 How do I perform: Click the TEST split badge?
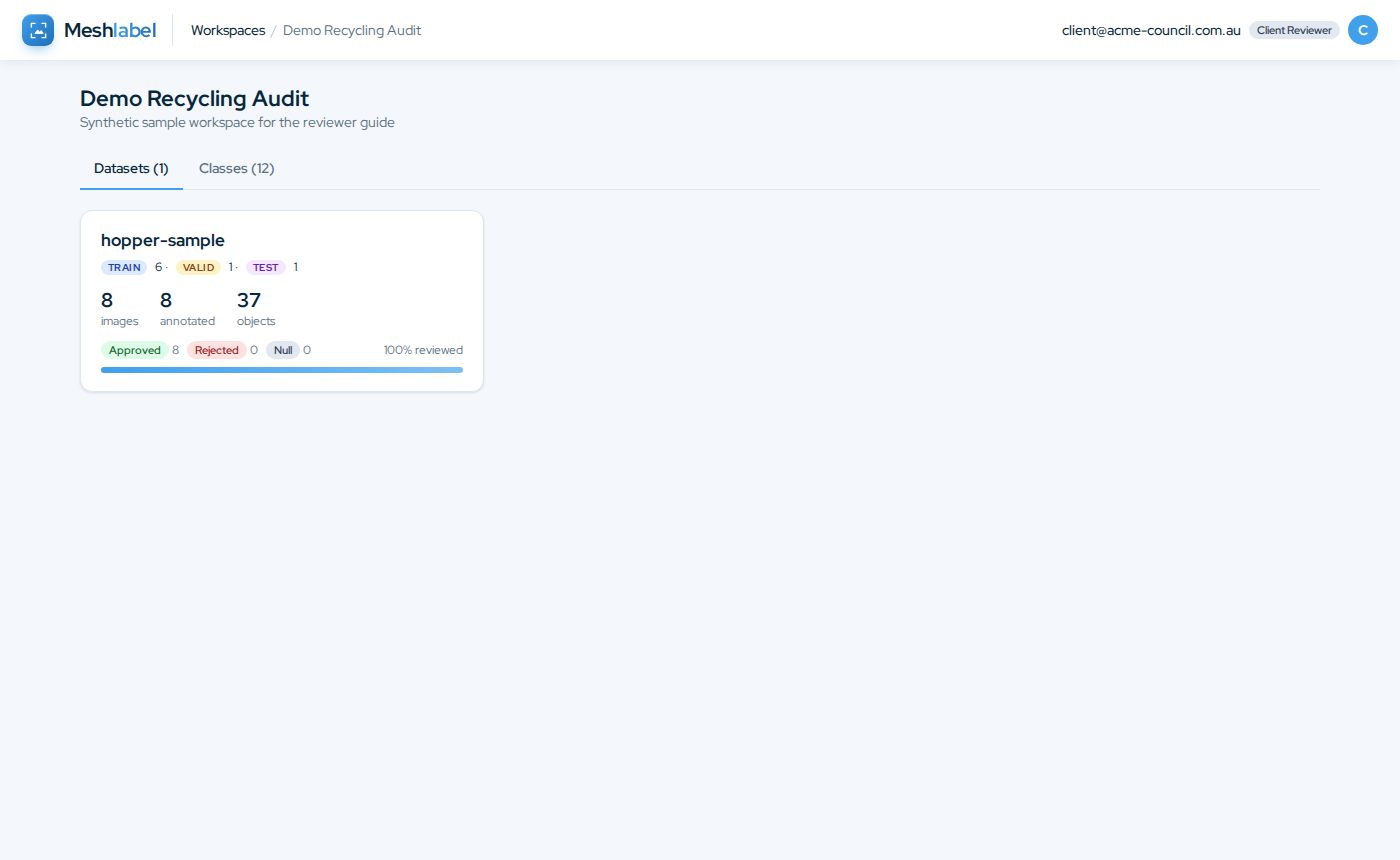point(266,267)
